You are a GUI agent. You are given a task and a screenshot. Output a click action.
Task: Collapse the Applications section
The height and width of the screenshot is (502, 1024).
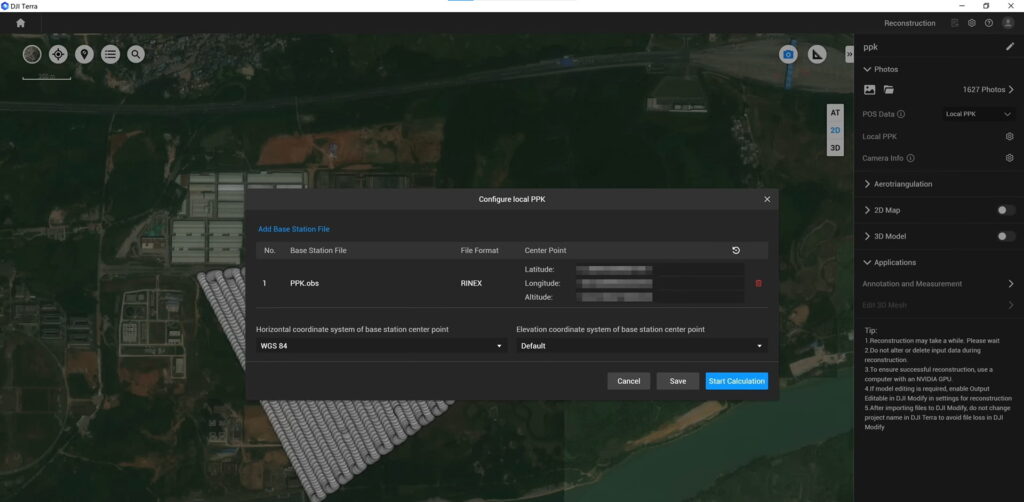[867, 262]
